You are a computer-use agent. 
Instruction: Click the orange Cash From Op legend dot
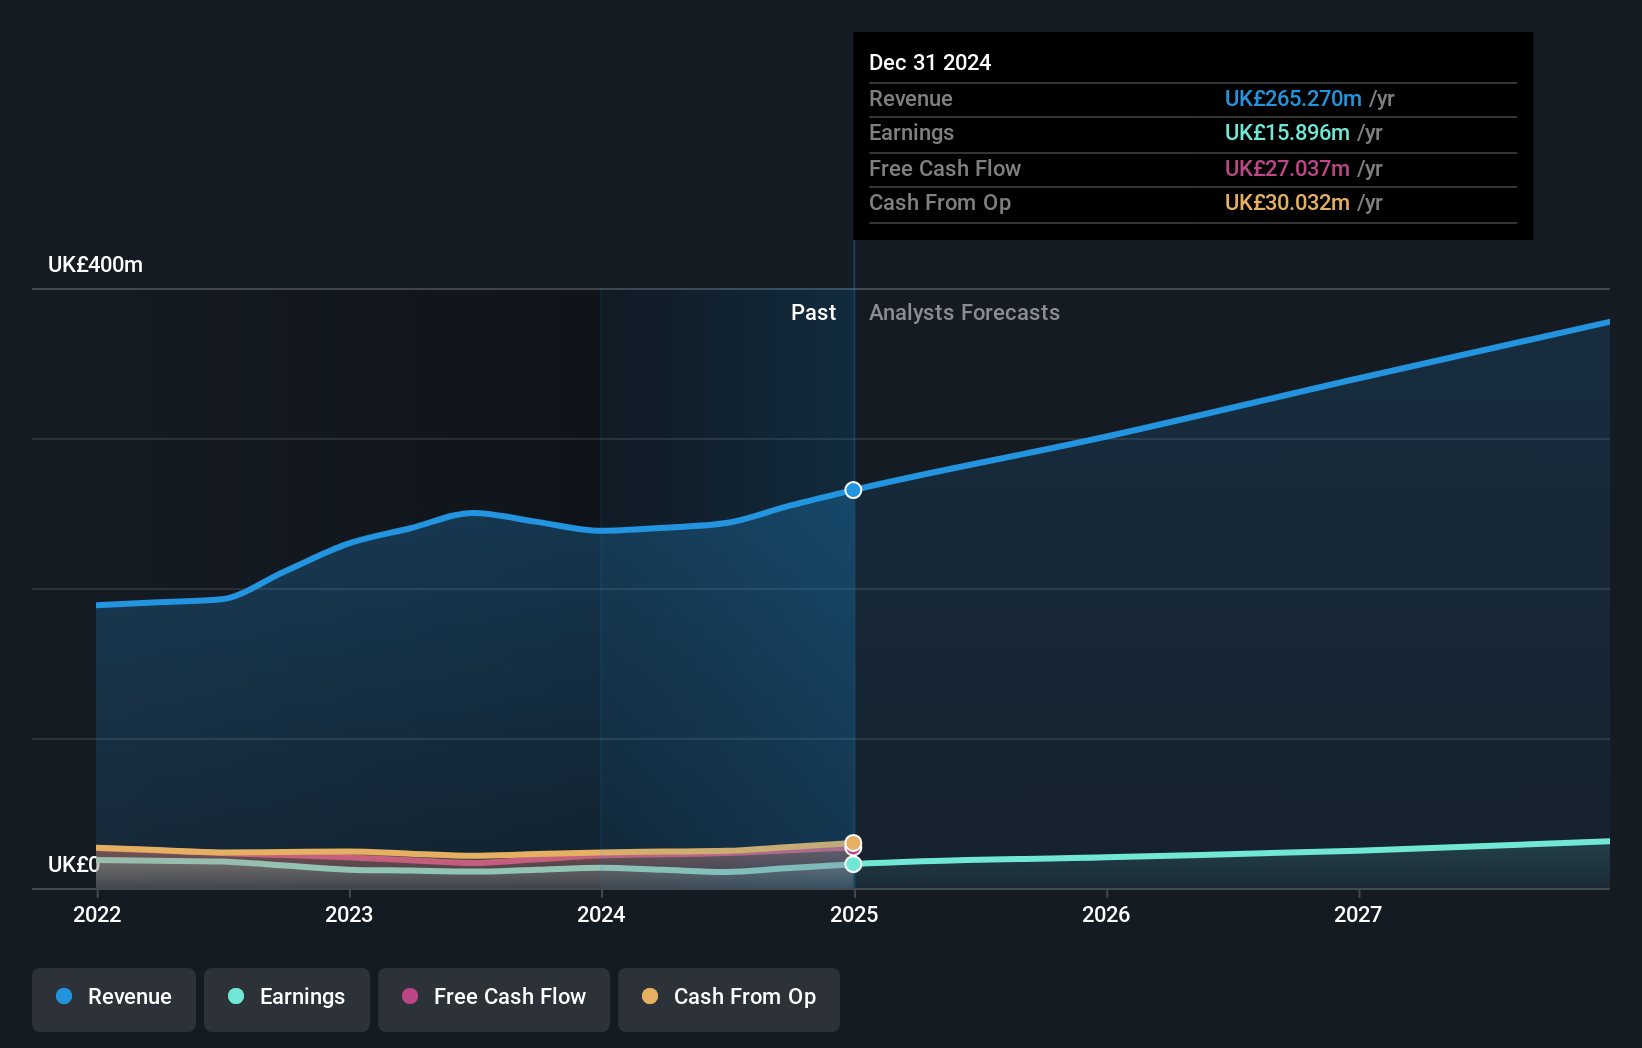pyautogui.click(x=650, y=996)
